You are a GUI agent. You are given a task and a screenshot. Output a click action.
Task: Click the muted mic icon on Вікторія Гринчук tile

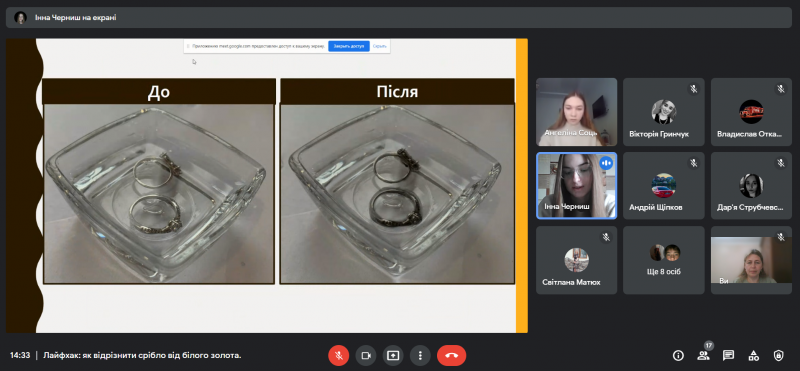[693, 89]
